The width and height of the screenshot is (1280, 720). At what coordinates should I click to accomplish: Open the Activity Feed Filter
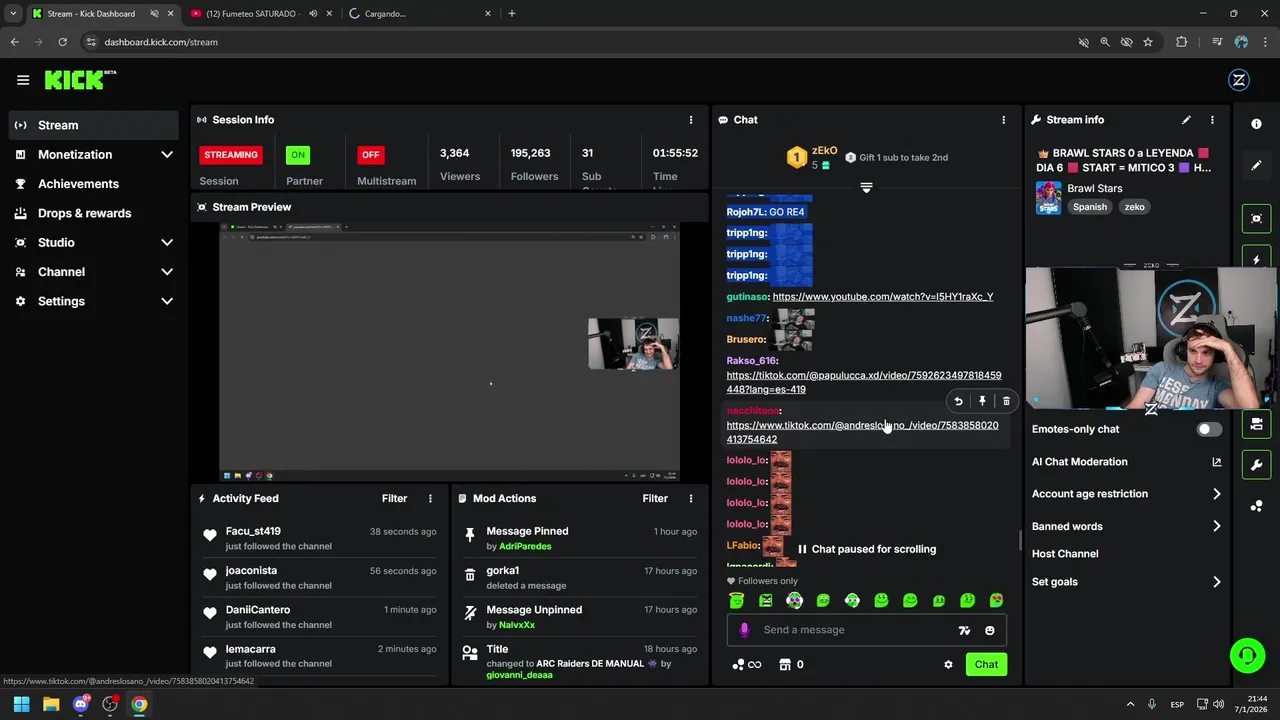click(x=394, y=498)
